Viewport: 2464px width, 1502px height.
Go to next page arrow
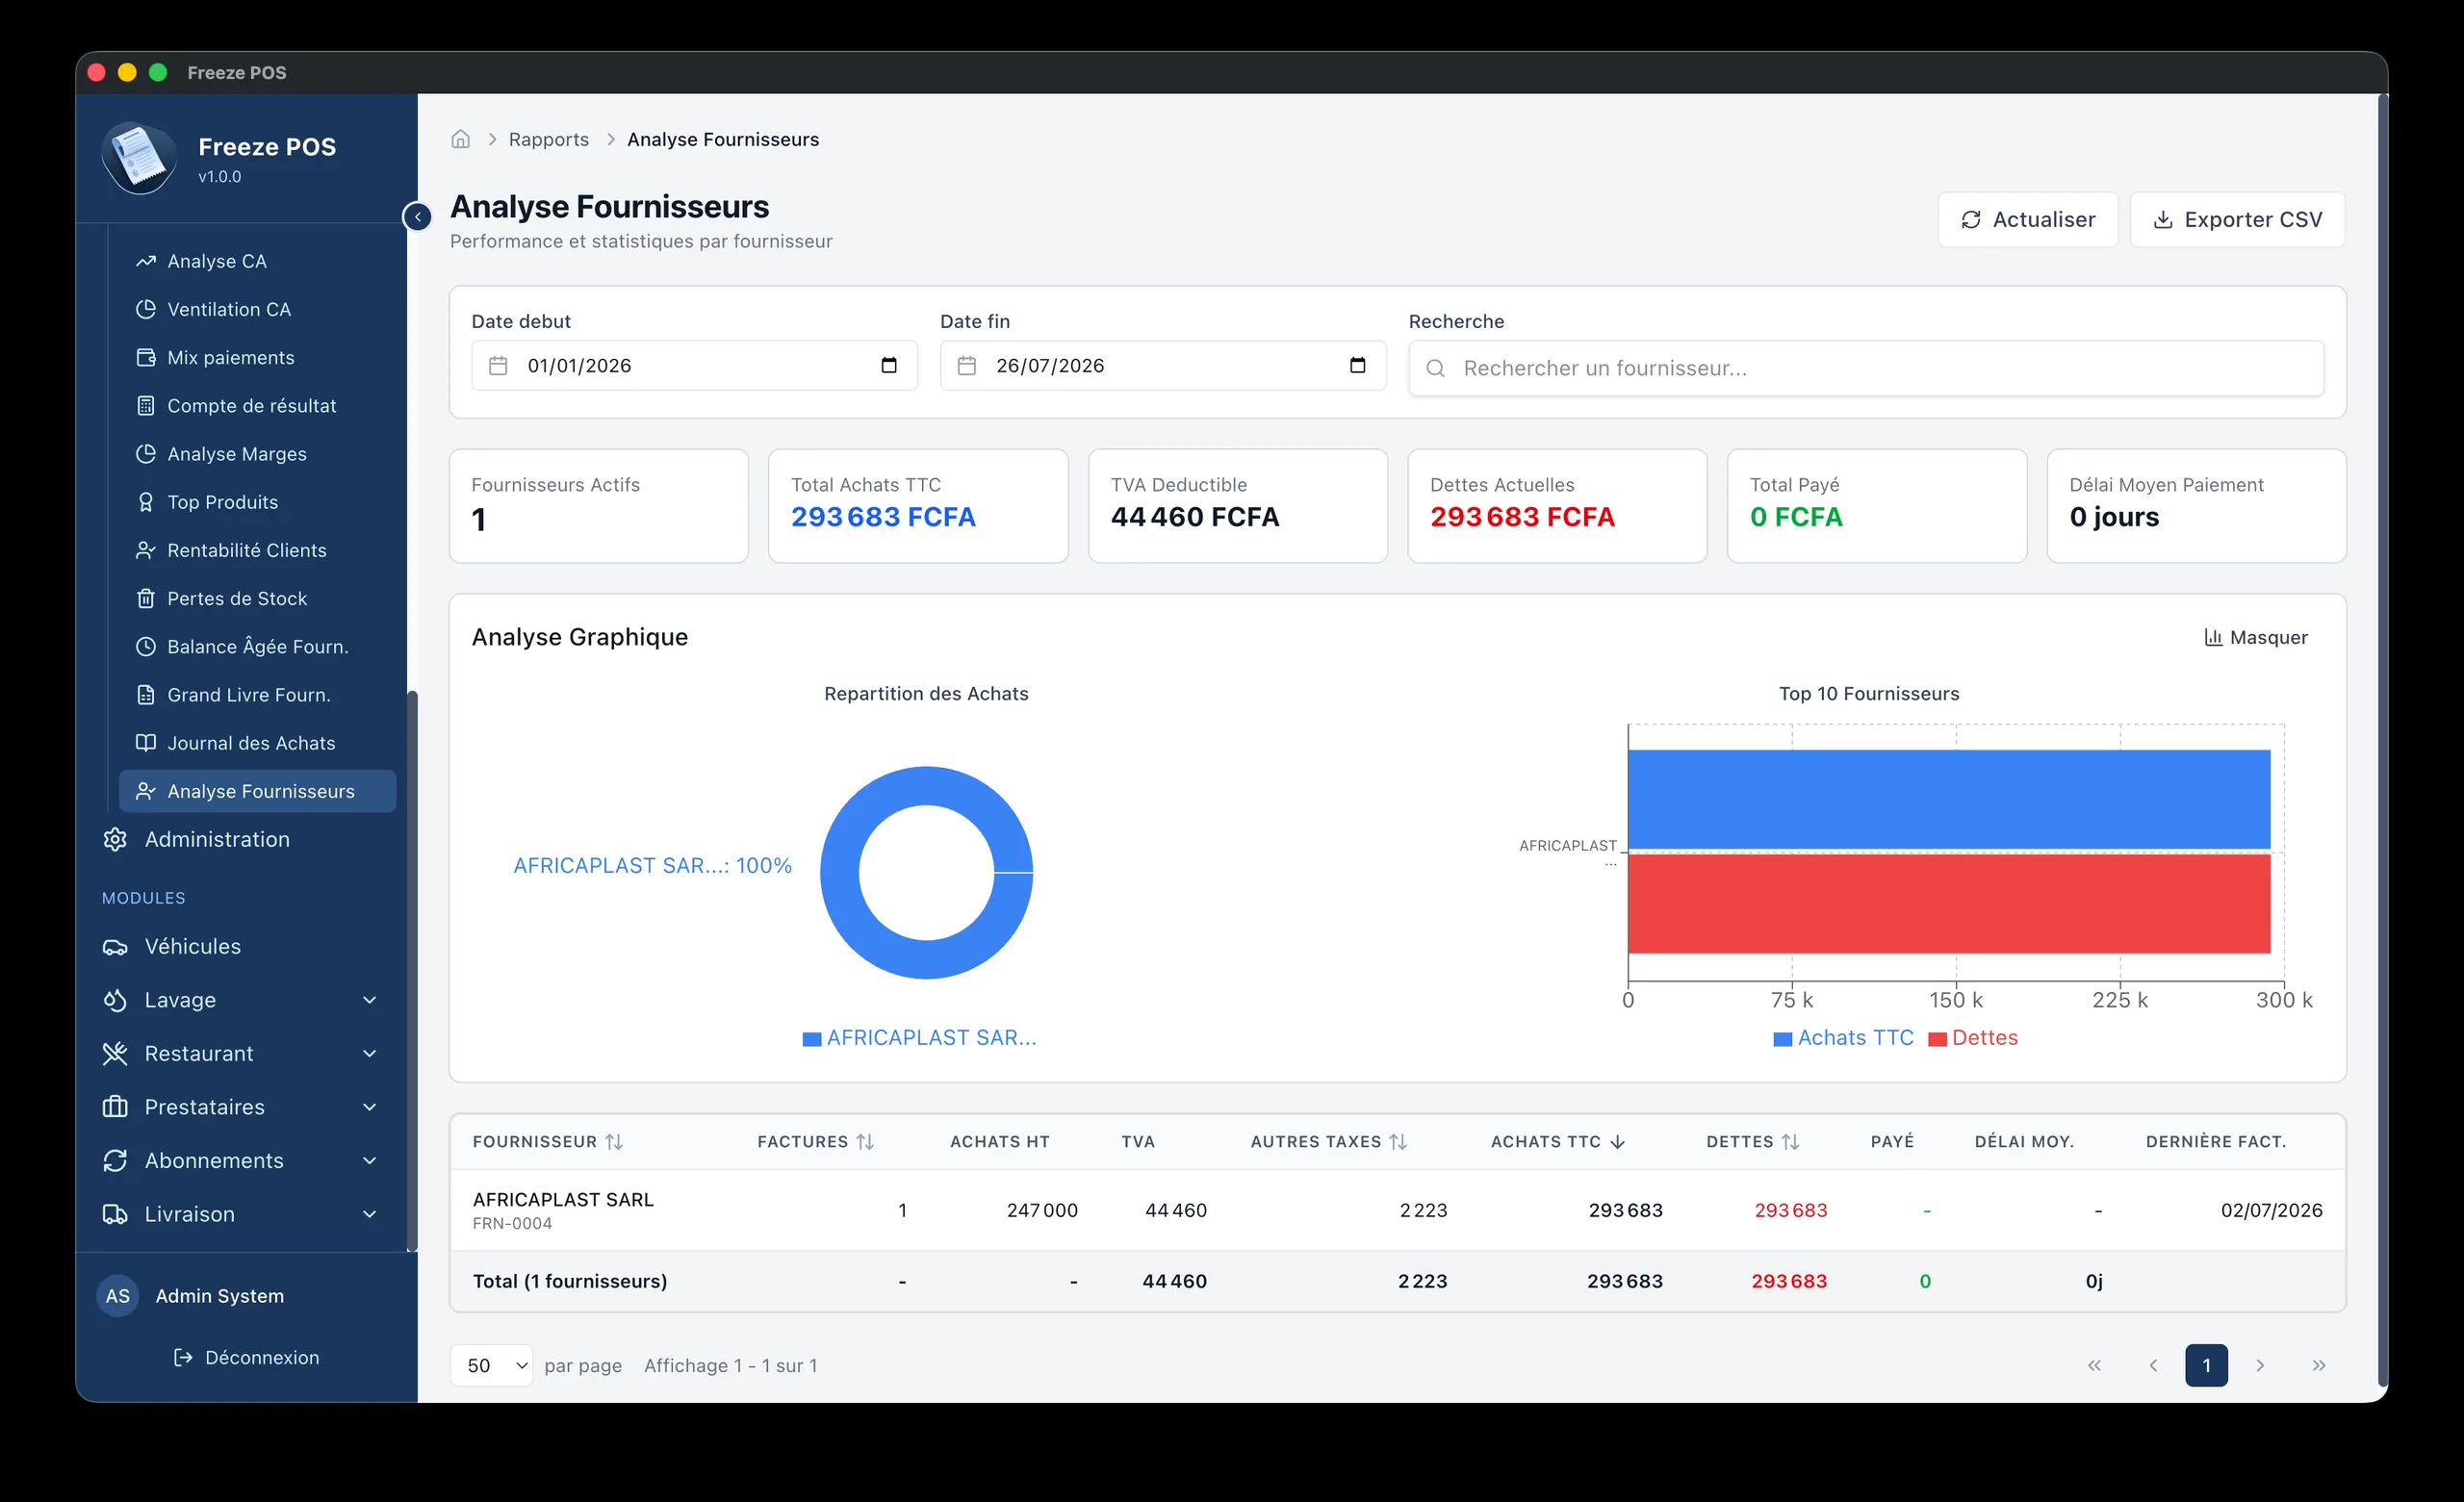[x=2260, y=1365]
